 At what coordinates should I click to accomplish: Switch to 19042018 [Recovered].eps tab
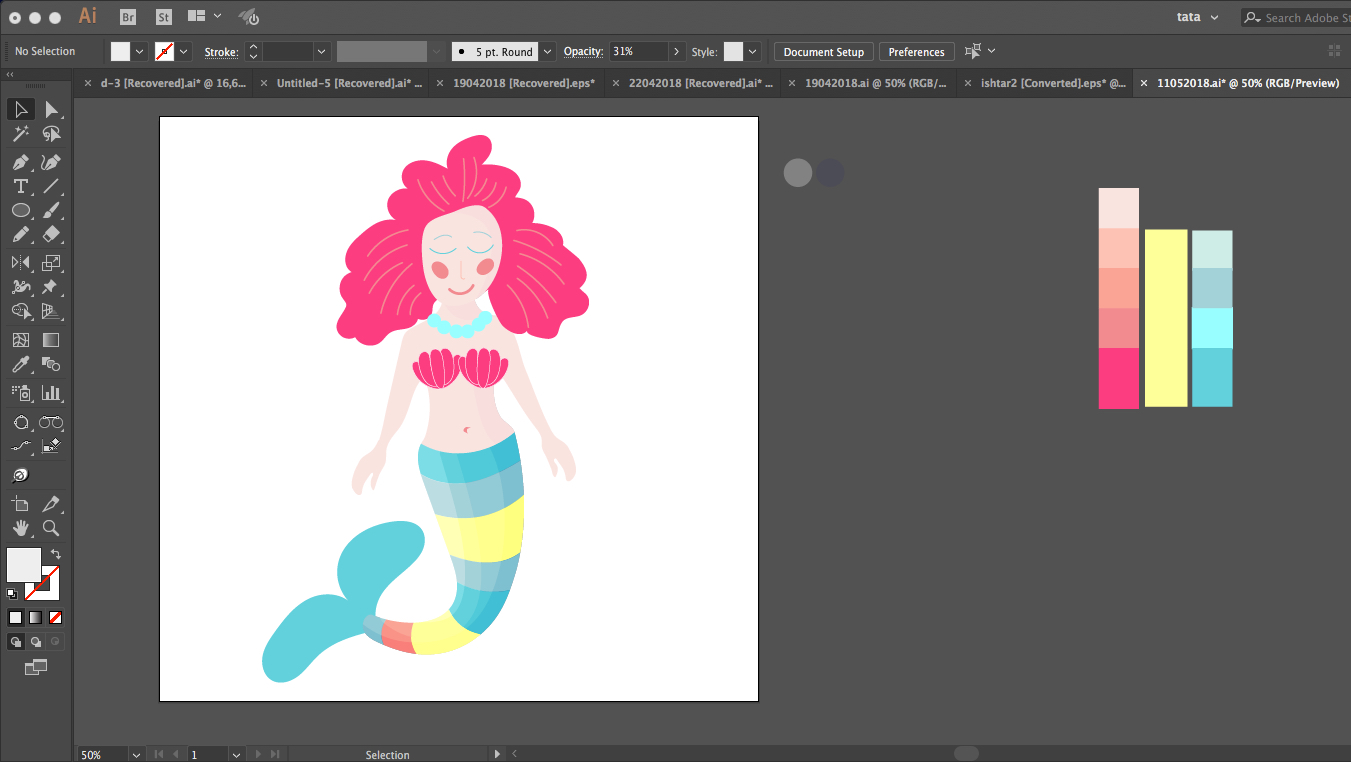[x=524, y=83]
